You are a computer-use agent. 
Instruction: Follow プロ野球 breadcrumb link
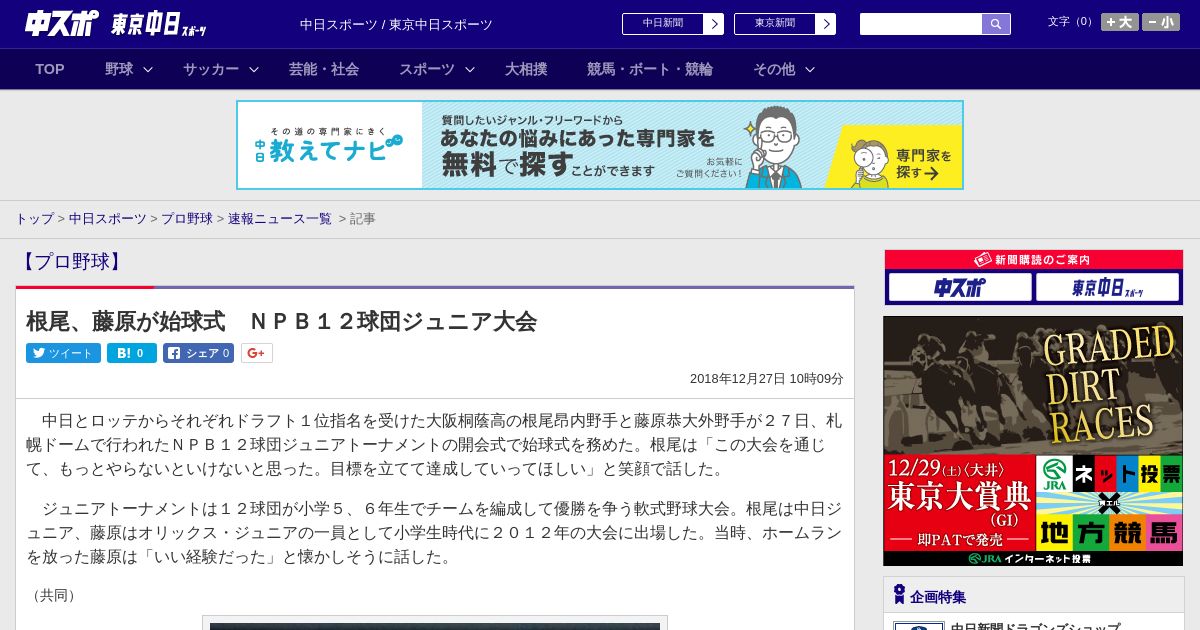(187, 218)
